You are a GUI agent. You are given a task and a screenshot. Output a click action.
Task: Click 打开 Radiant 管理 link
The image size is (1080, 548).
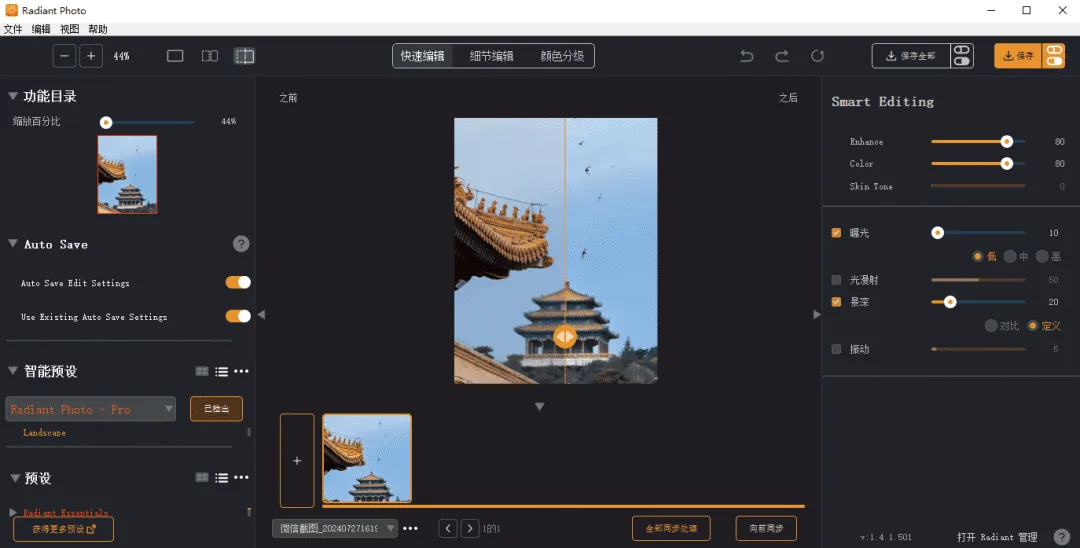[x=997, y=537]
